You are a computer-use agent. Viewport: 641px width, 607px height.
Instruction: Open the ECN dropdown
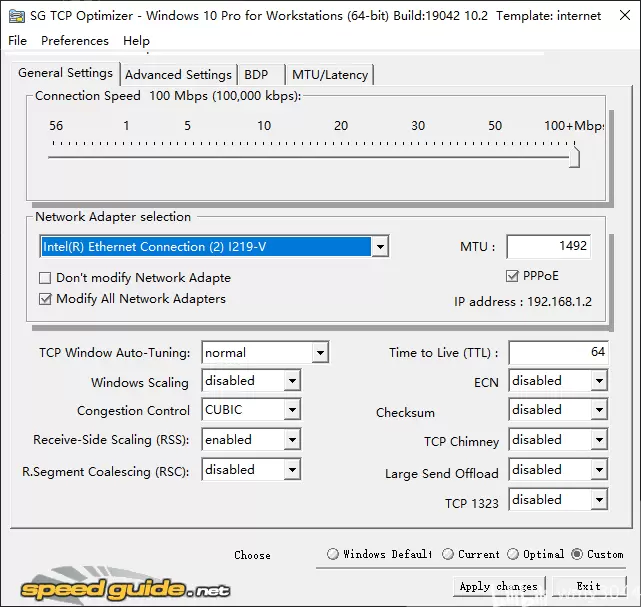(x=558, y=381)
